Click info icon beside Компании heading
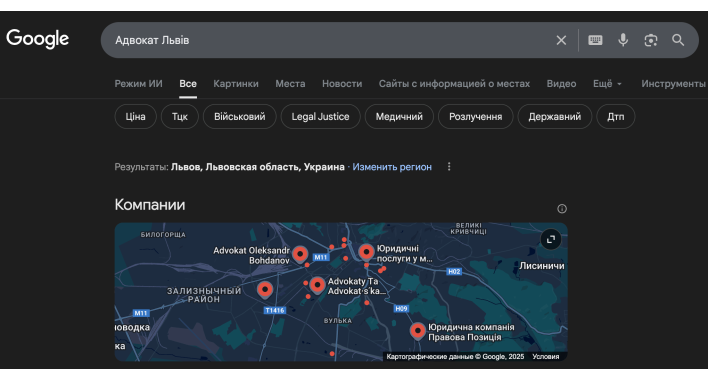This screenshot has height=380, width=708. point(562,209)
